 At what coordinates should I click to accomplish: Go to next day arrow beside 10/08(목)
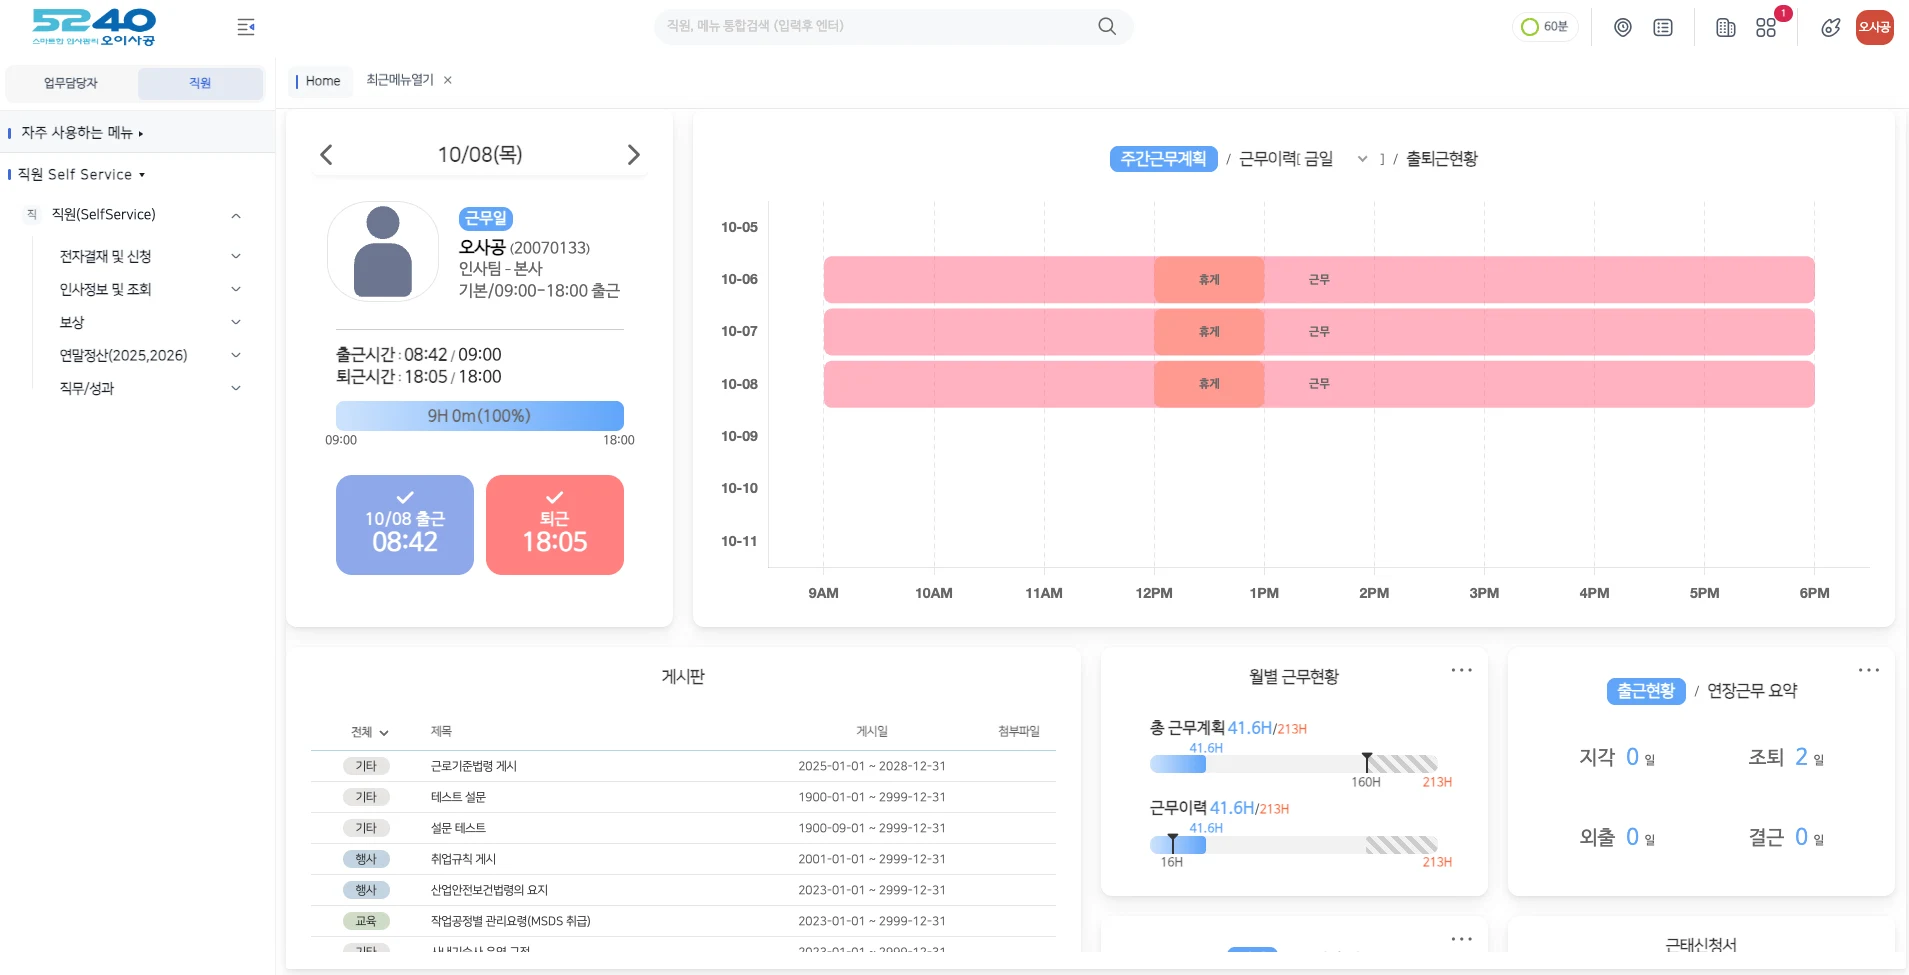pyautogui.click(x=633, y=155)
